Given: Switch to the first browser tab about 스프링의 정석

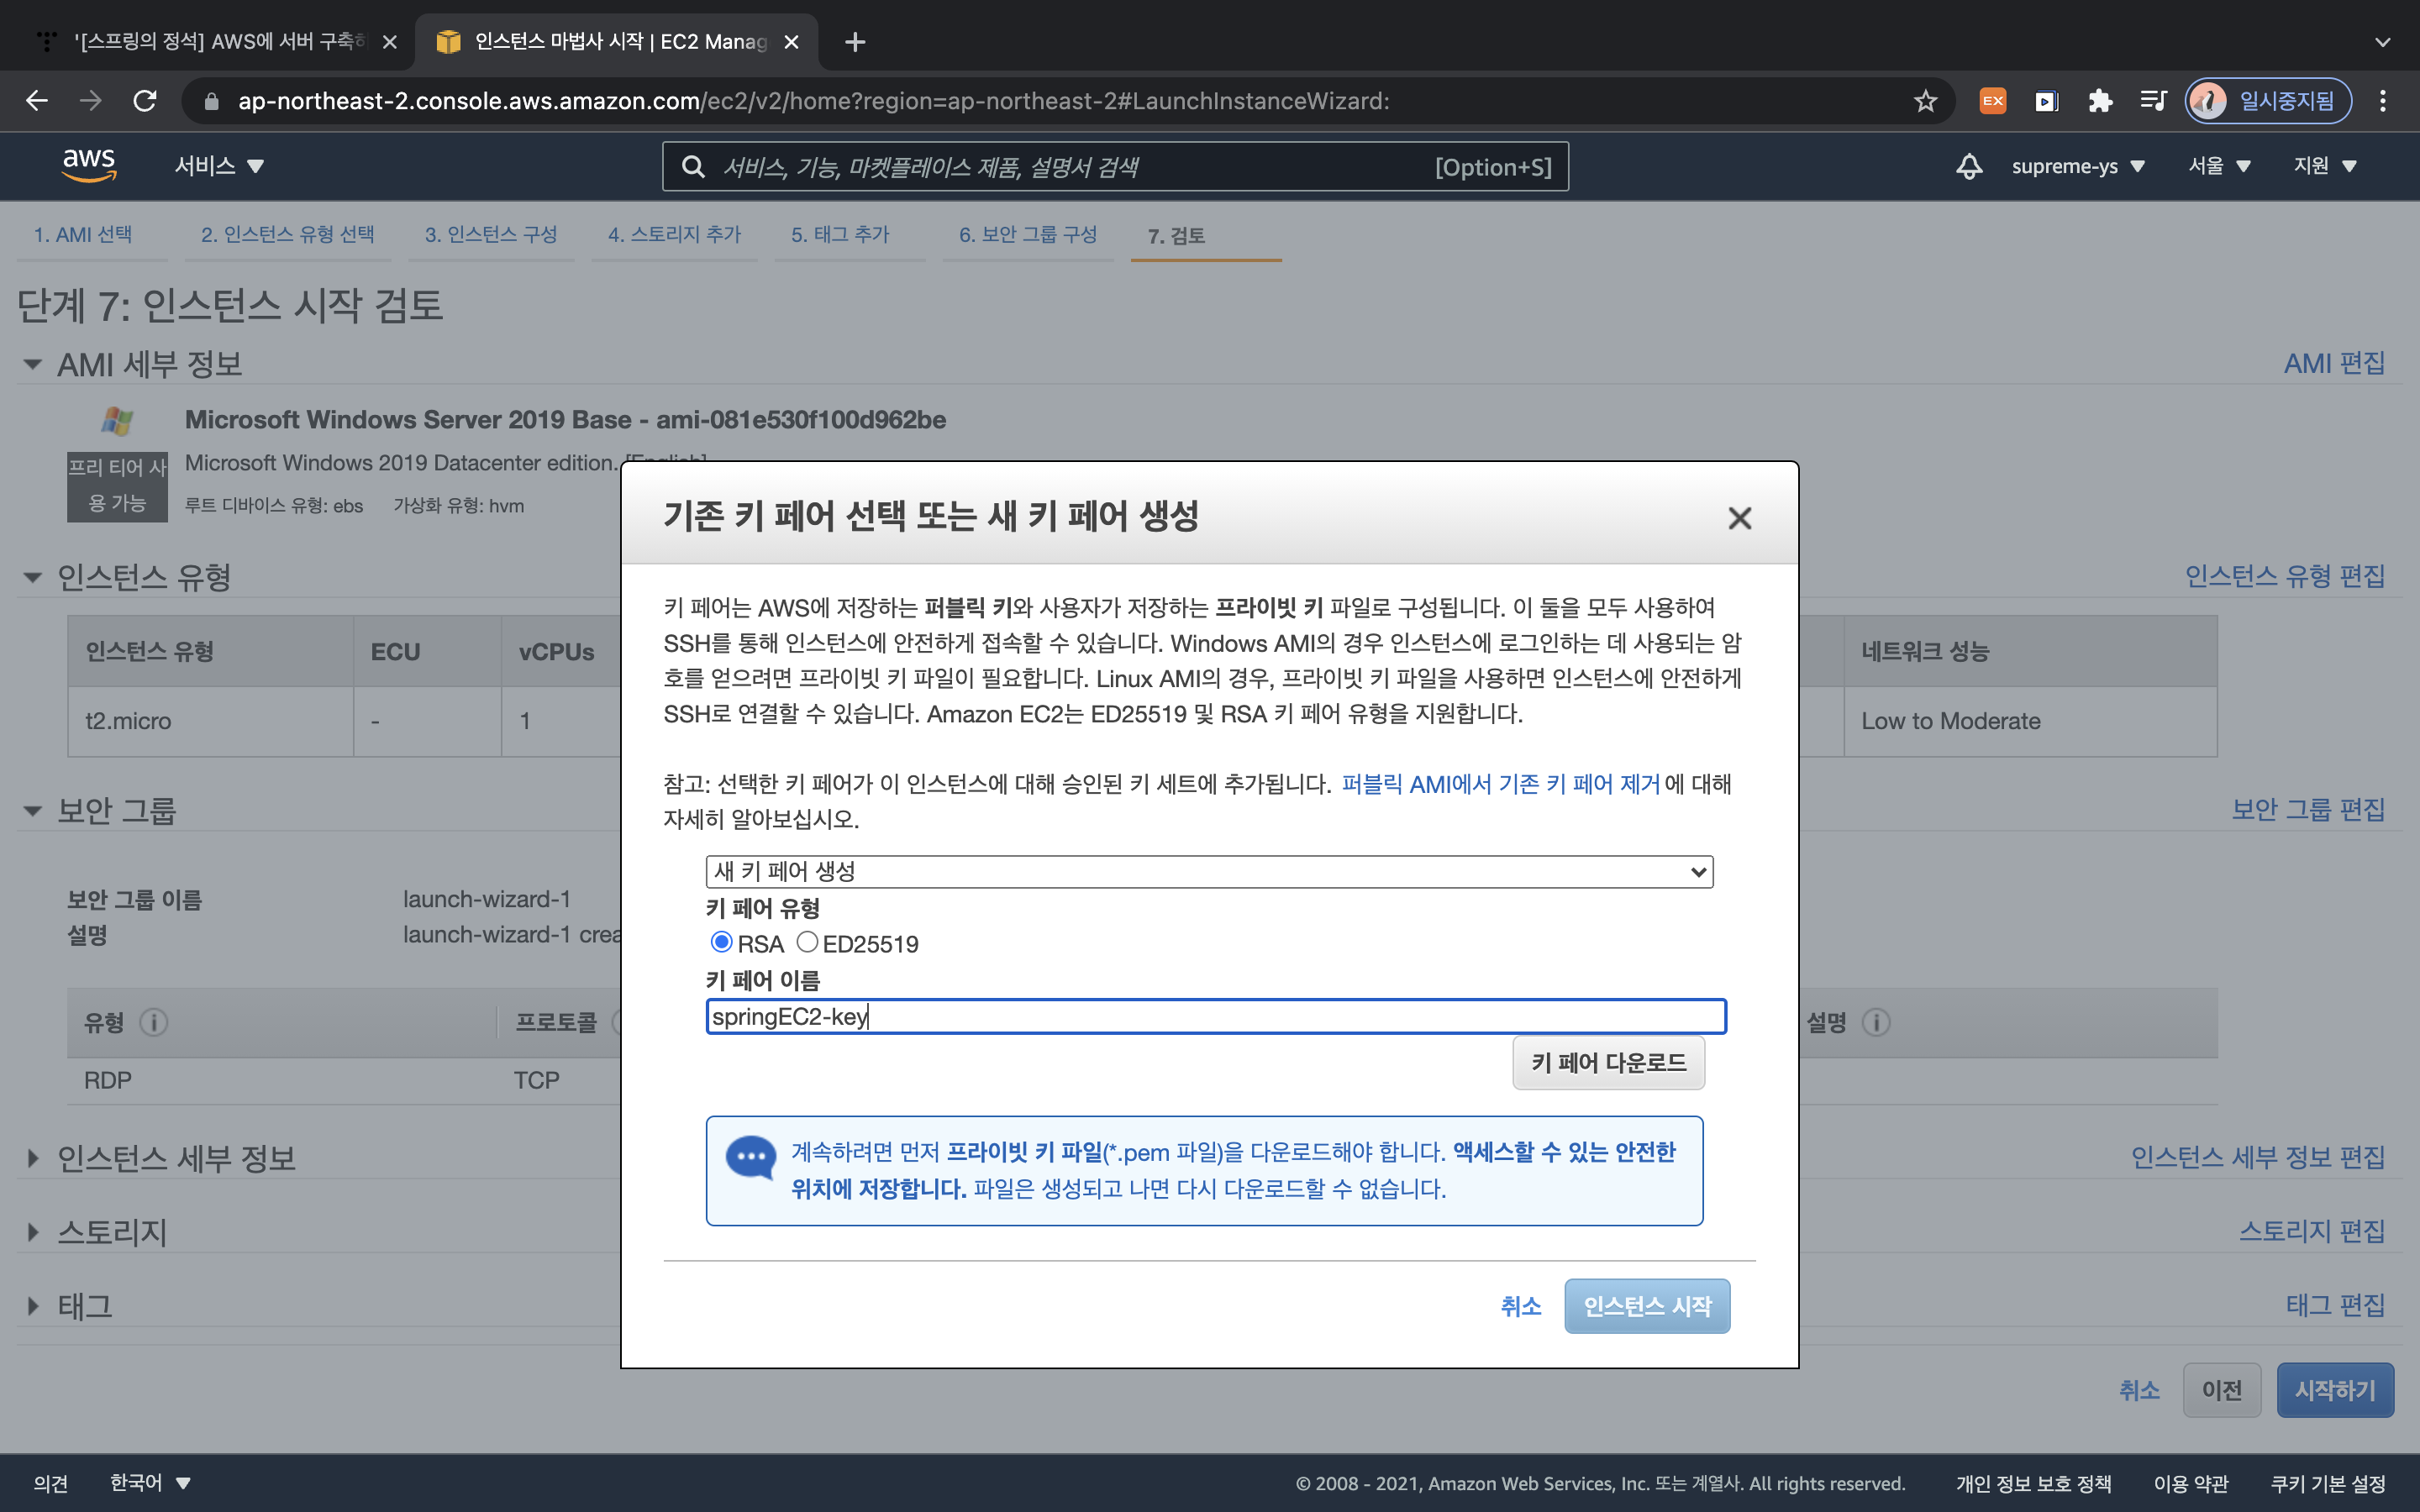Looking at the screenshot, I should 215,41.
